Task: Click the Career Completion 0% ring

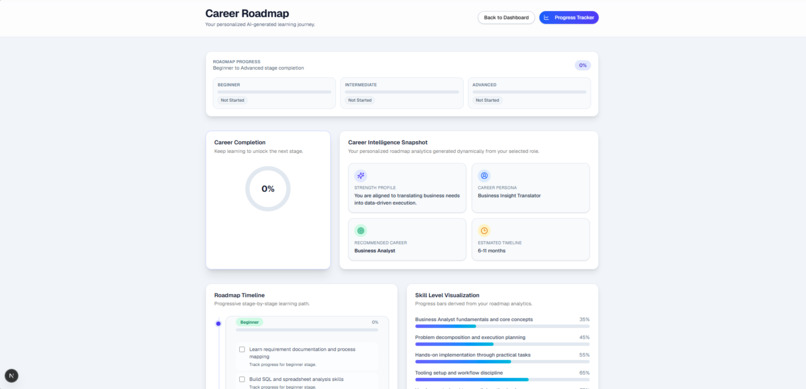Action: [268, 189]
